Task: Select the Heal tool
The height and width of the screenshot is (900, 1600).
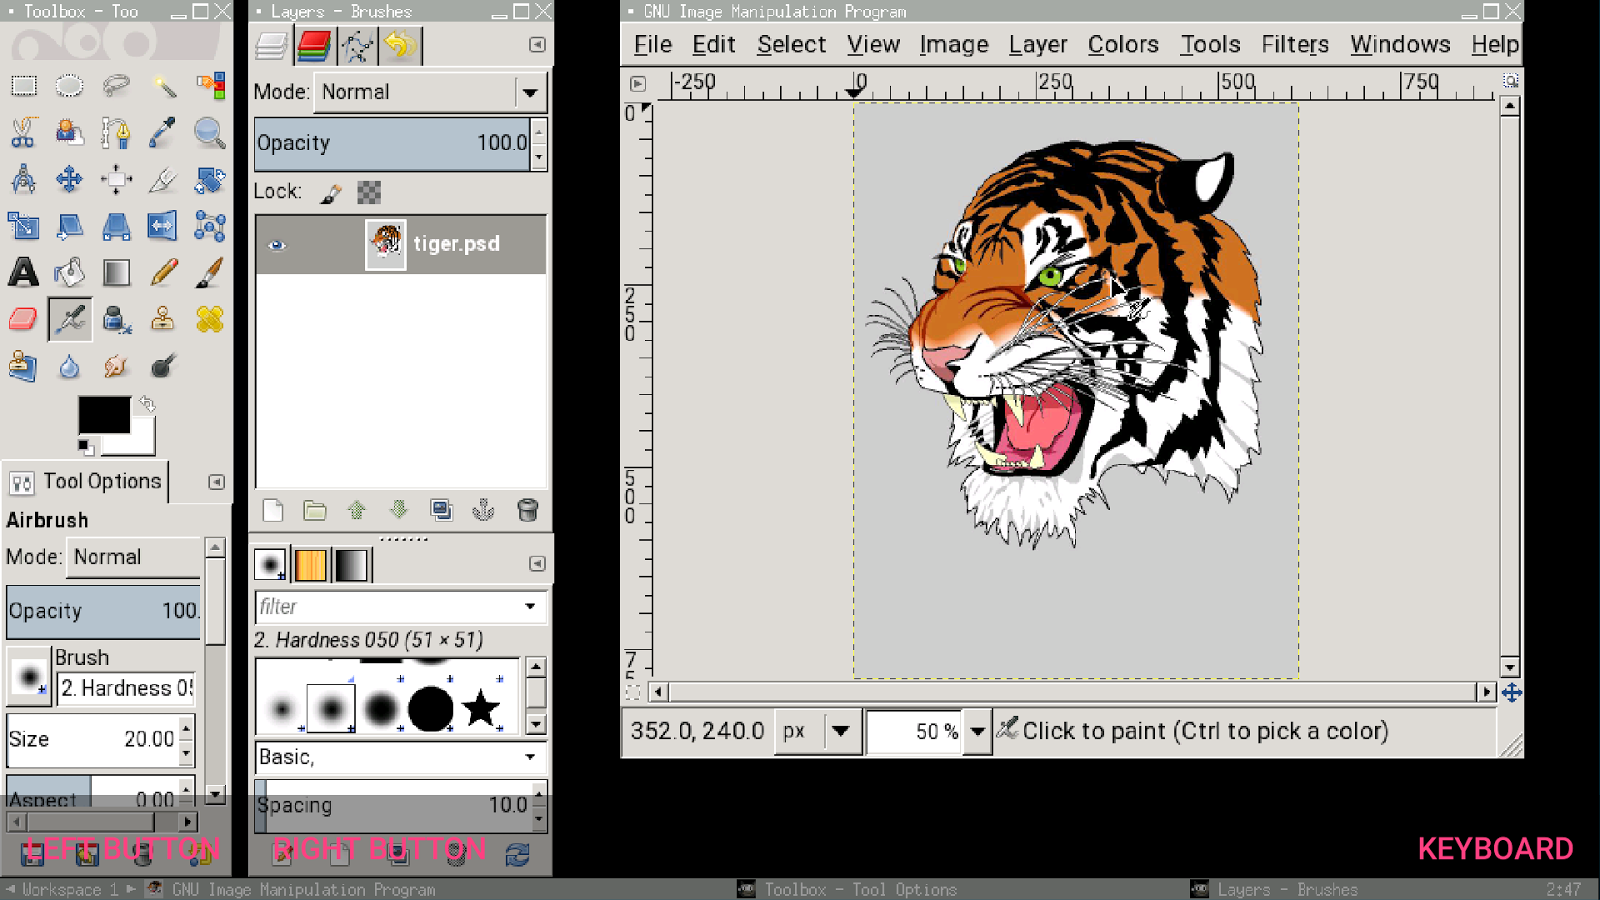Action: pos(210,319)
